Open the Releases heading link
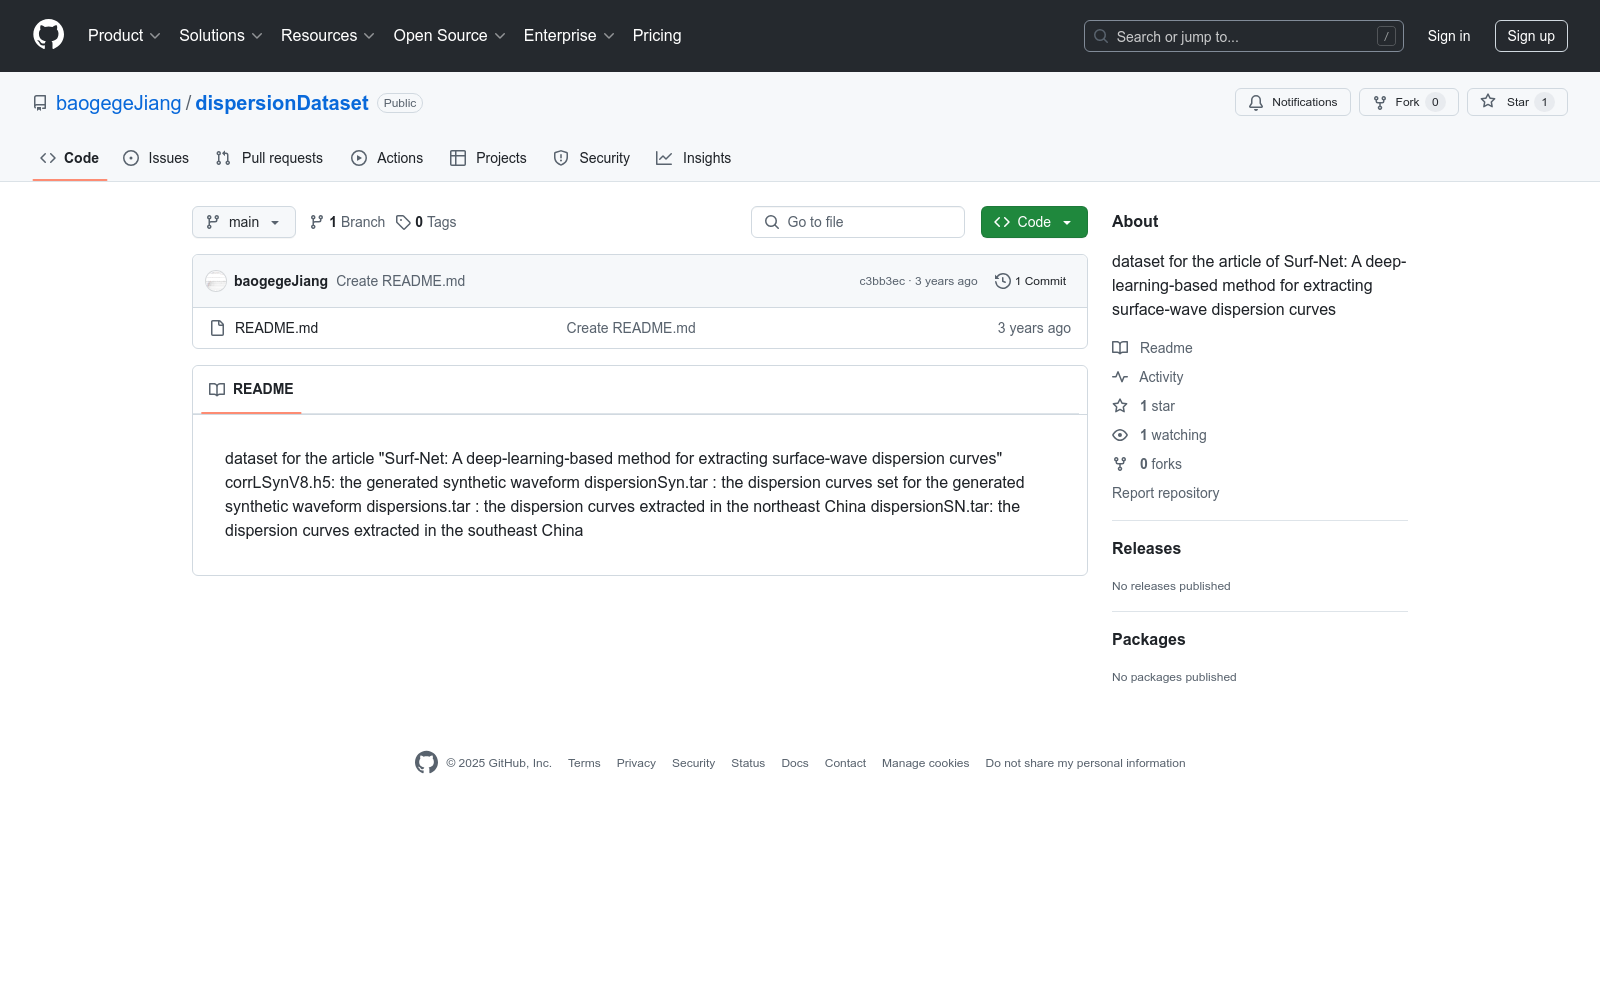Viewport: 1600px width, 1000px height. pyautogui.click(x=1147, y=548)
